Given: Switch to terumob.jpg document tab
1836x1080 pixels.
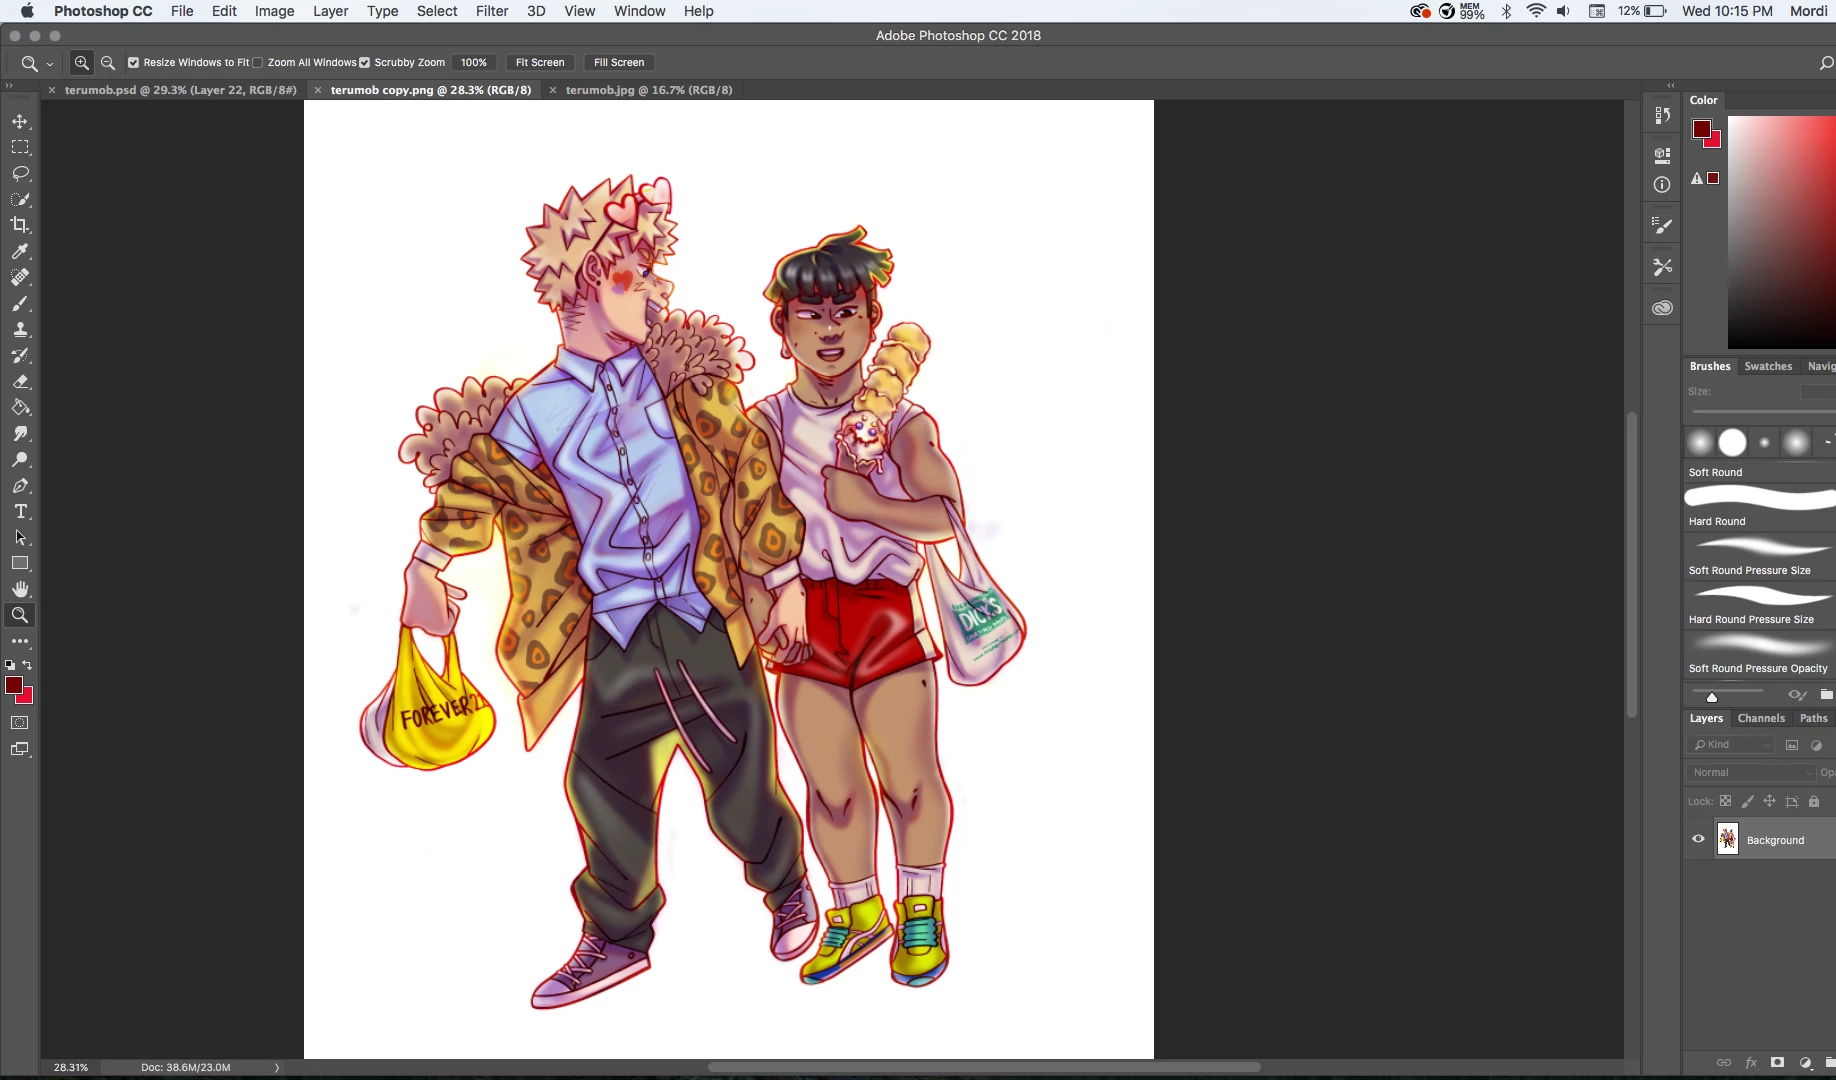Looking at the screenshot, I should 649,90.
